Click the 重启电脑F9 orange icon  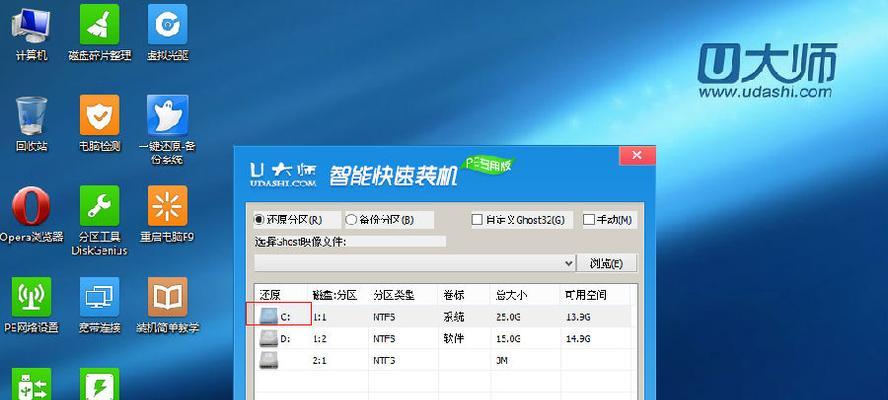pyautogui.click(x=167, y=206)
